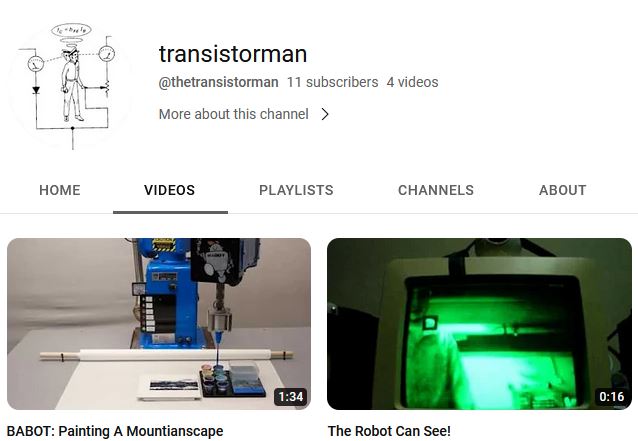Play the BABOT painting video thumbnail
This screenshot has height=441, width=638.
pyautogui.click(x=159, y=324)
